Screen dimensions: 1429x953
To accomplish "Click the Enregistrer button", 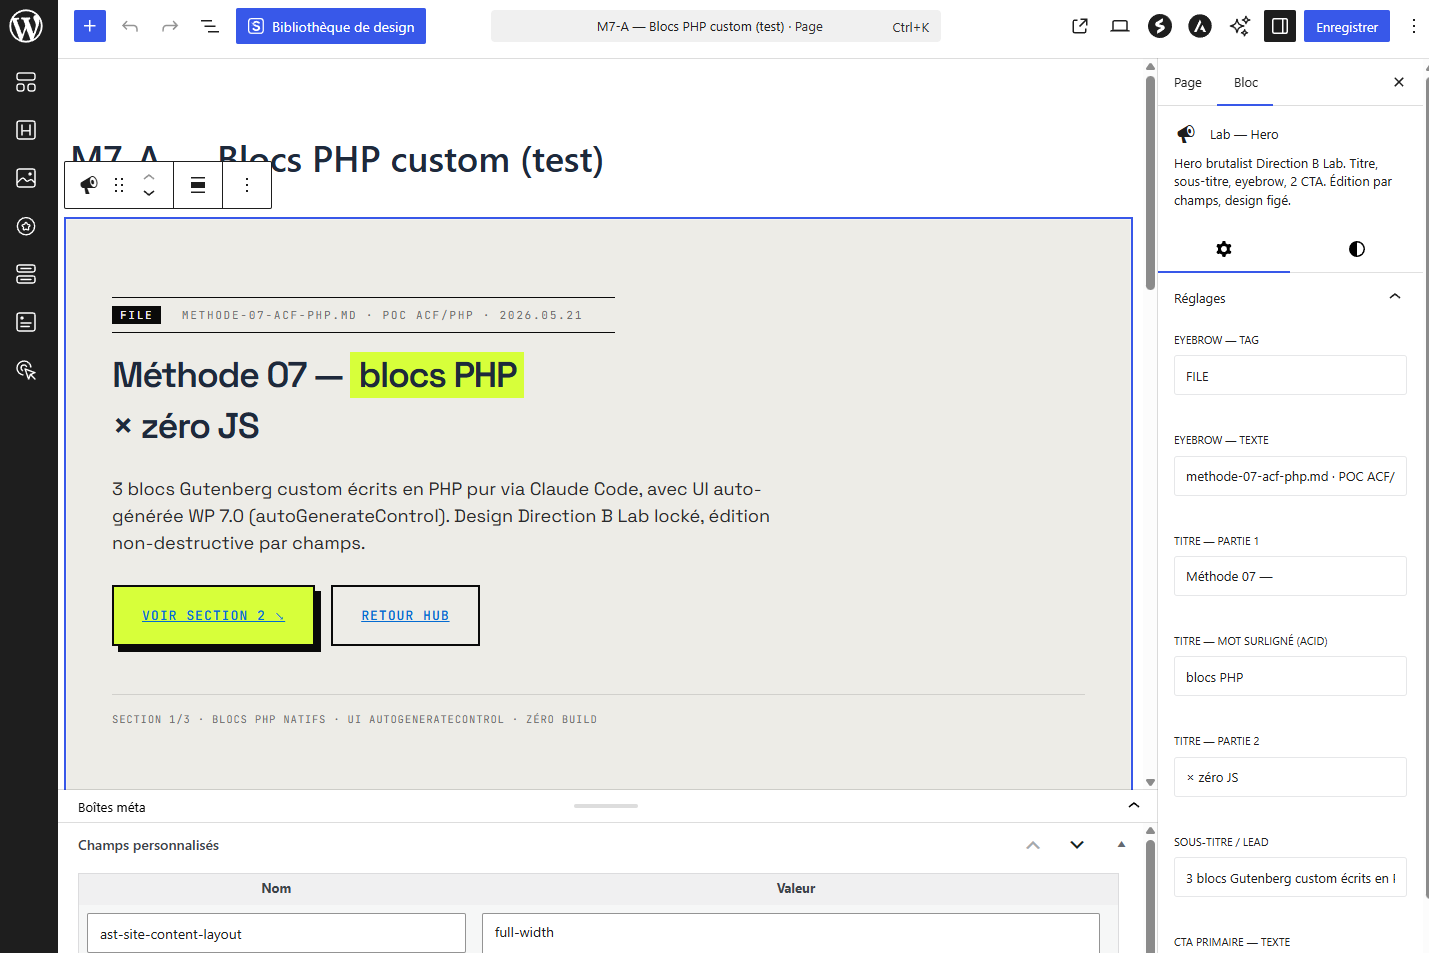I will pyautogui.click(x=1347, y=26).
